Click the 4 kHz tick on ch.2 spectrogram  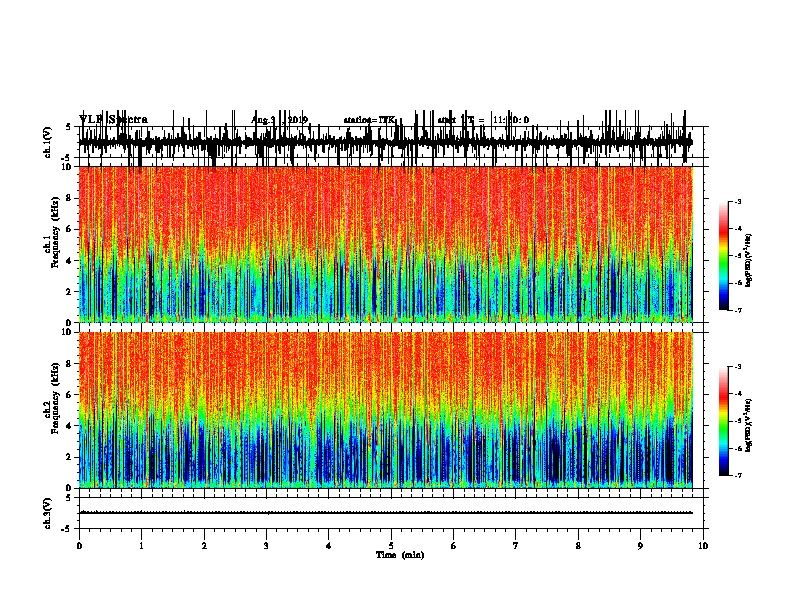[69, 426]
